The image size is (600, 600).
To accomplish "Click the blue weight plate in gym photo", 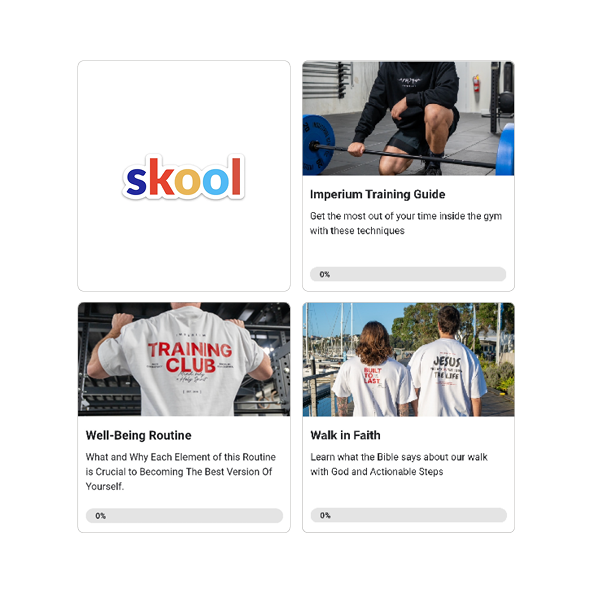I will (x=317, y=145).
